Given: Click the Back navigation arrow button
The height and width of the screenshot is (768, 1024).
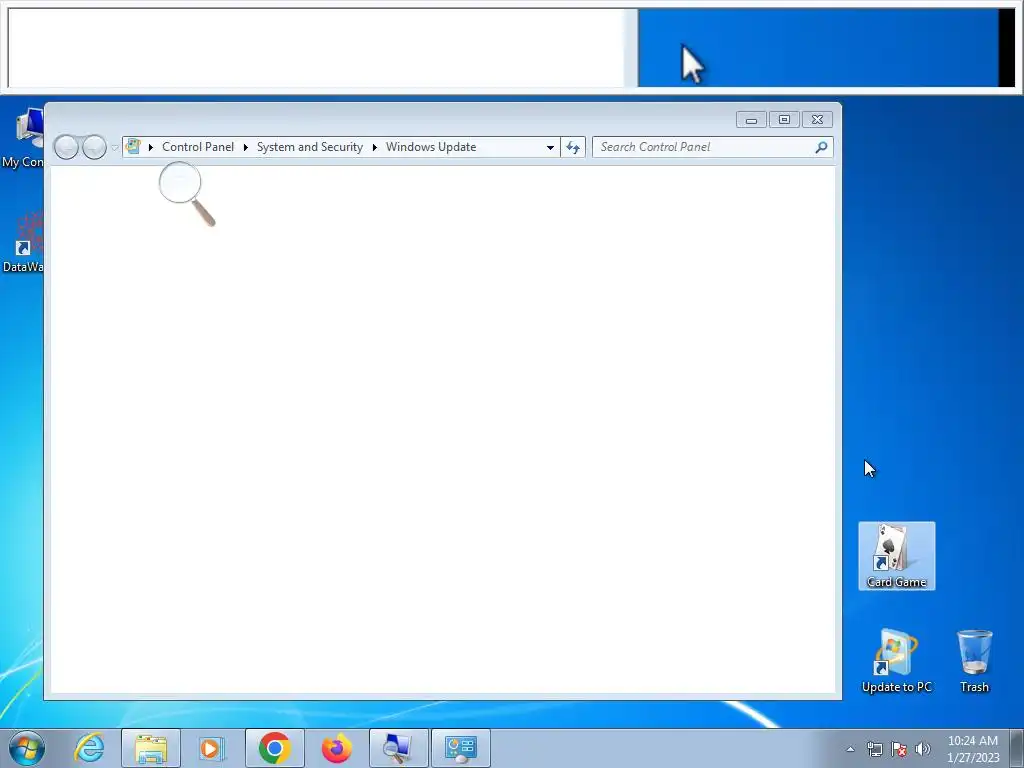Looking at the screenshot, I should [x=66, y=148].
